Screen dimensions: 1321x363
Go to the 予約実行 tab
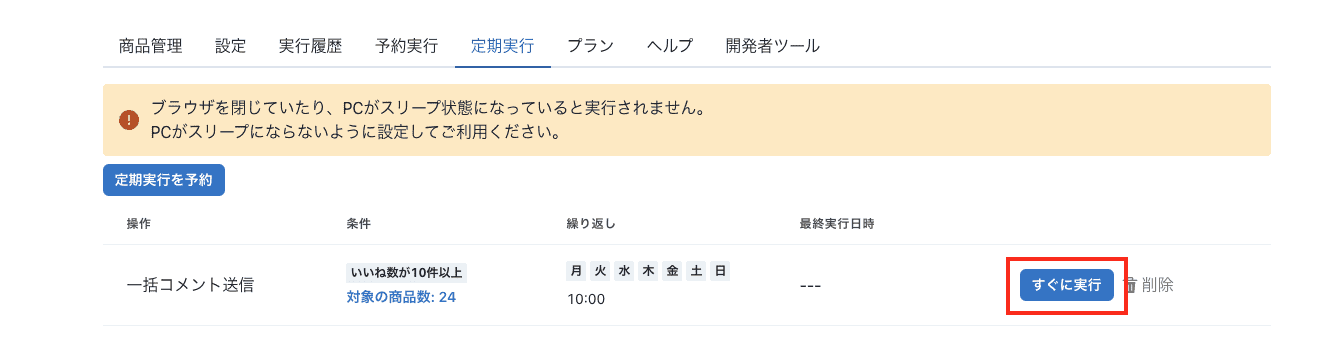click(x=406, y=46)
